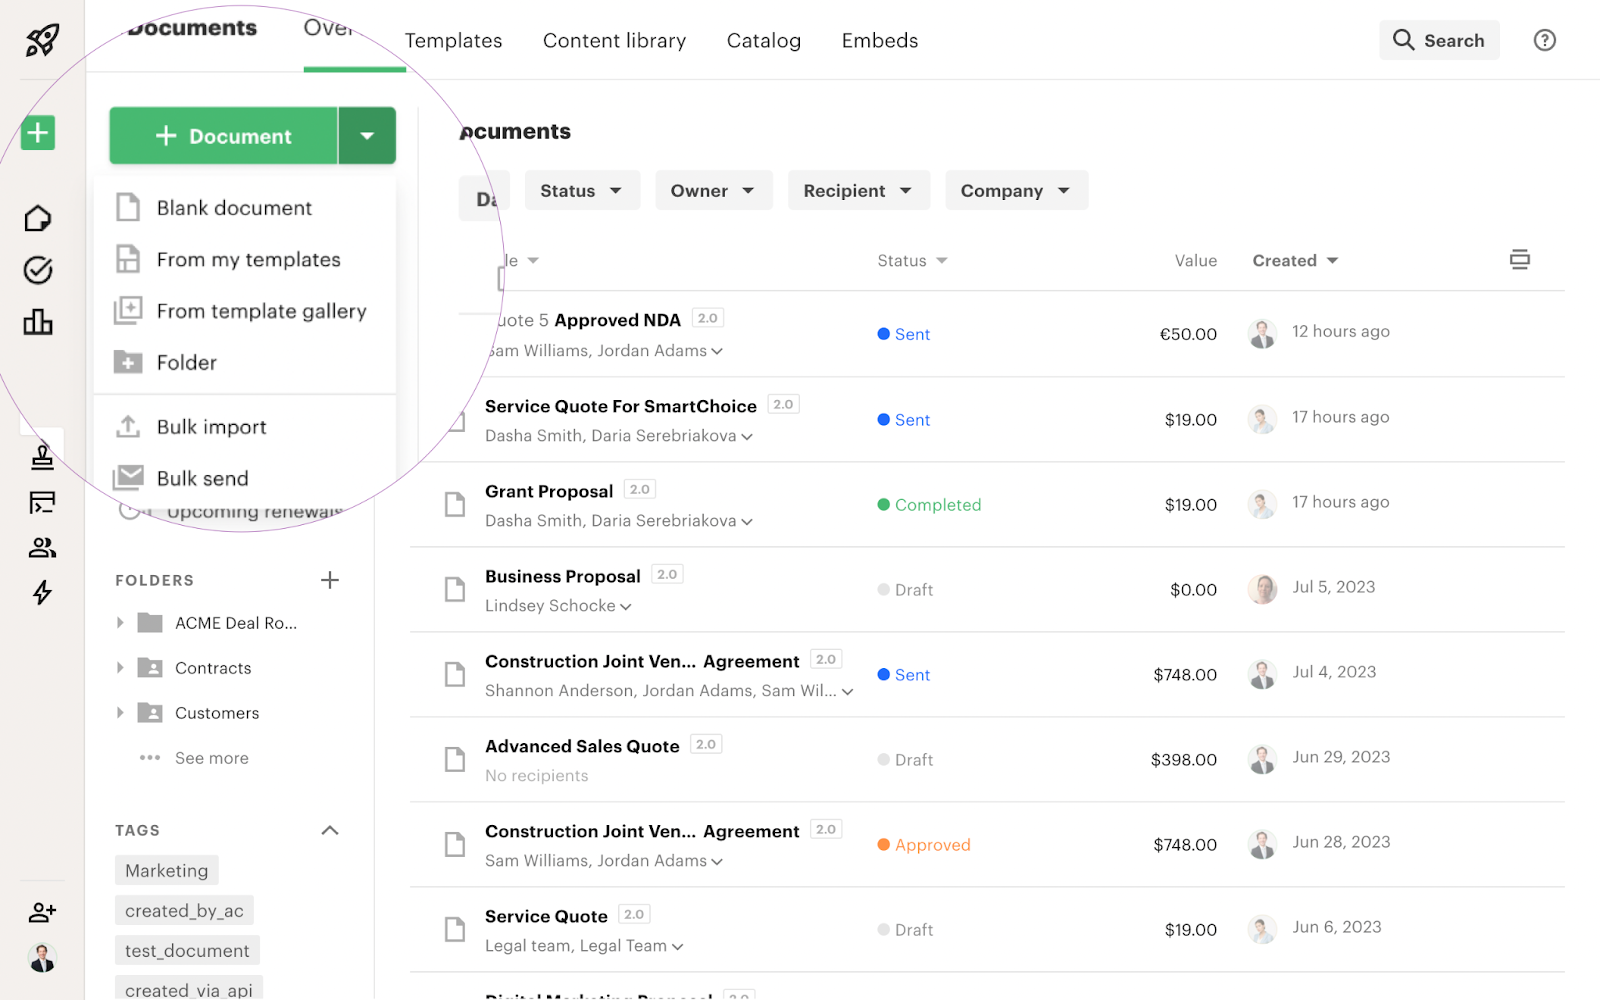This screenshot has width=1600, height=1000.
Task: Click the document icon of the Legal team Service Quote
Action: pyautogui.click(x=455, y=929)
